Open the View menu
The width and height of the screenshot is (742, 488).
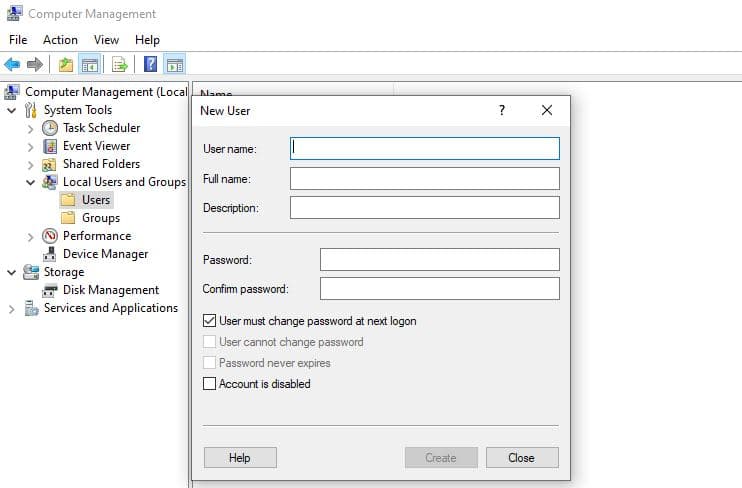[106, 40]
